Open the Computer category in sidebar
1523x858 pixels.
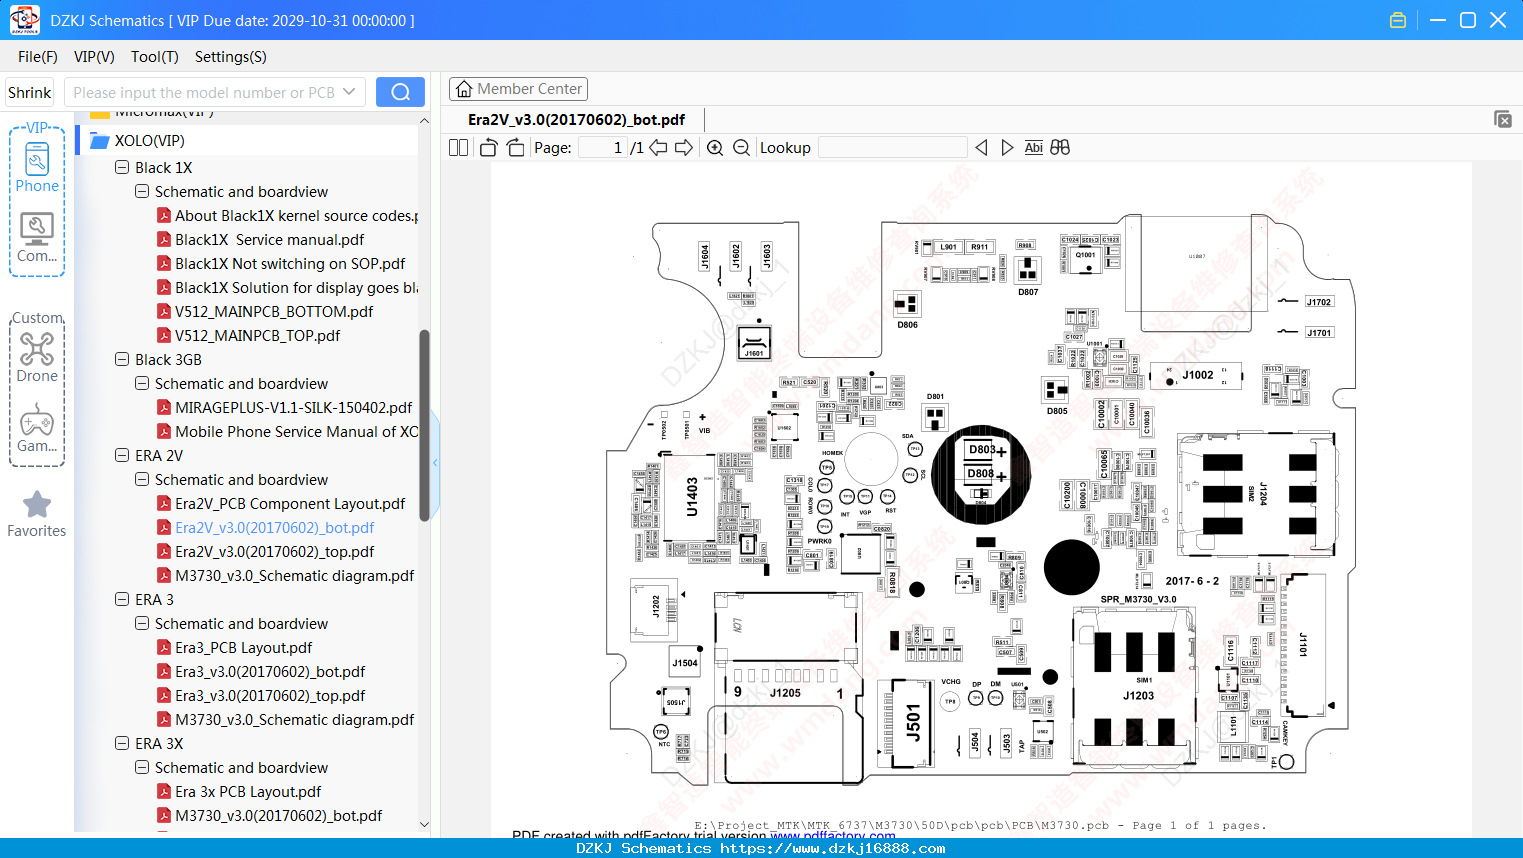[x=37, y=237]
